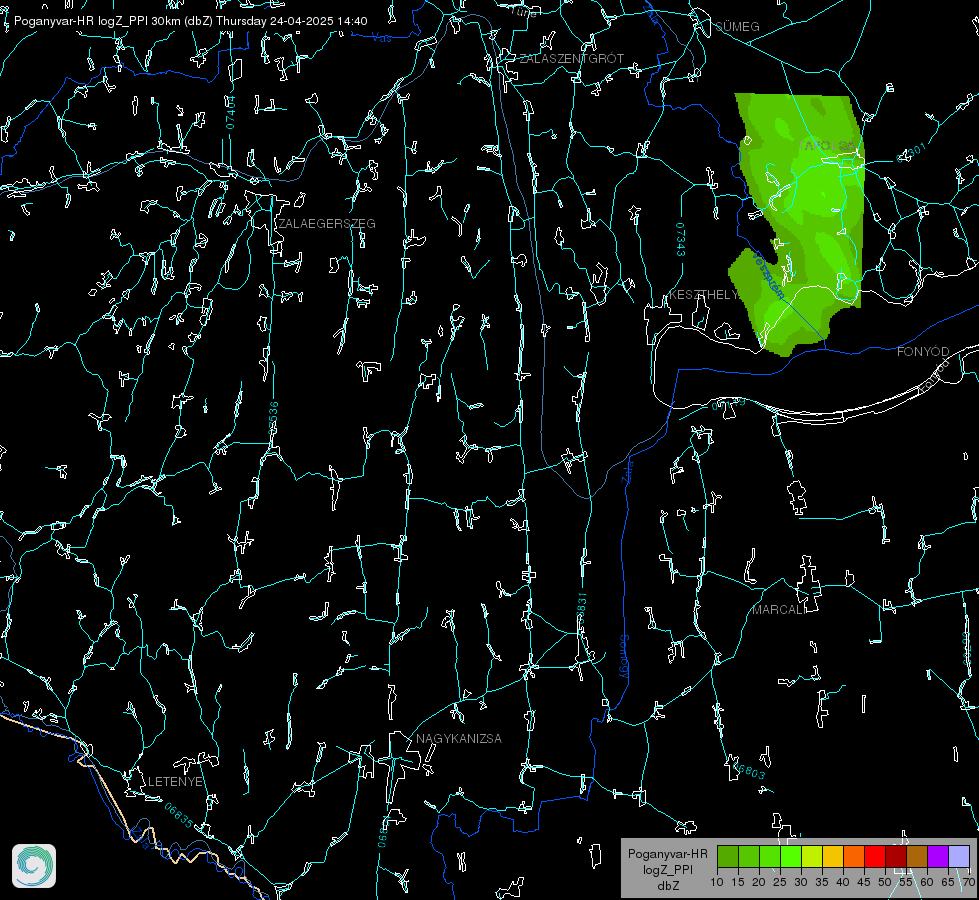This screenshot has height=900, width=979.
Task: Click the swirl logo icon
Action: tap(34, 866)
